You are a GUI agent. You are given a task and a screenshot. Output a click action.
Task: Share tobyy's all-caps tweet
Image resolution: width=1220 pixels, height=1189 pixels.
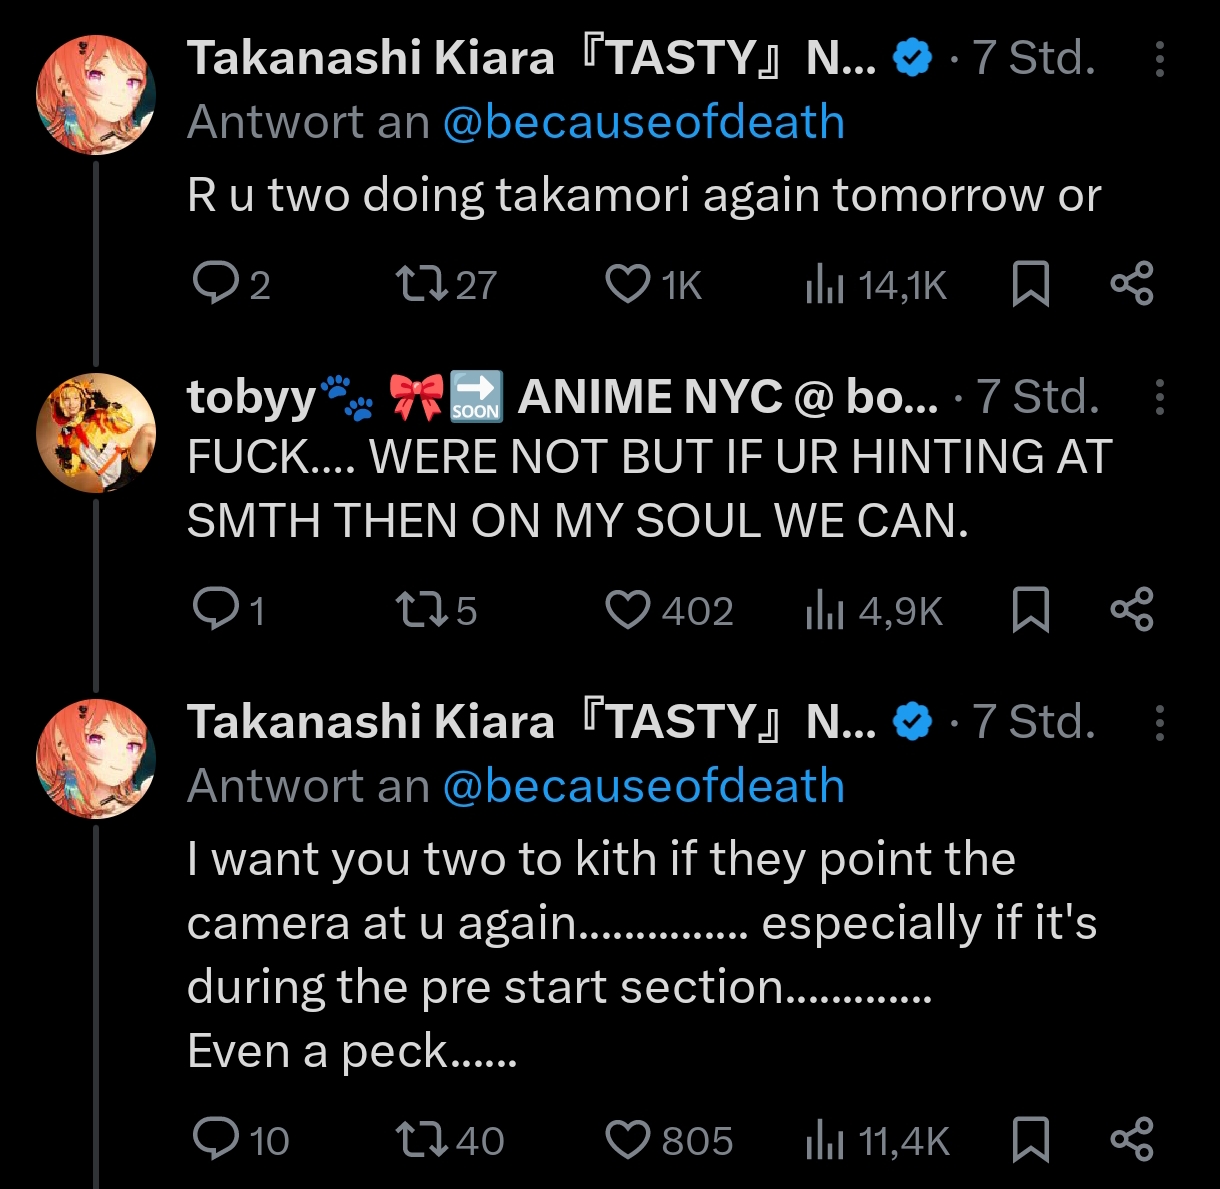point(1132,609)
